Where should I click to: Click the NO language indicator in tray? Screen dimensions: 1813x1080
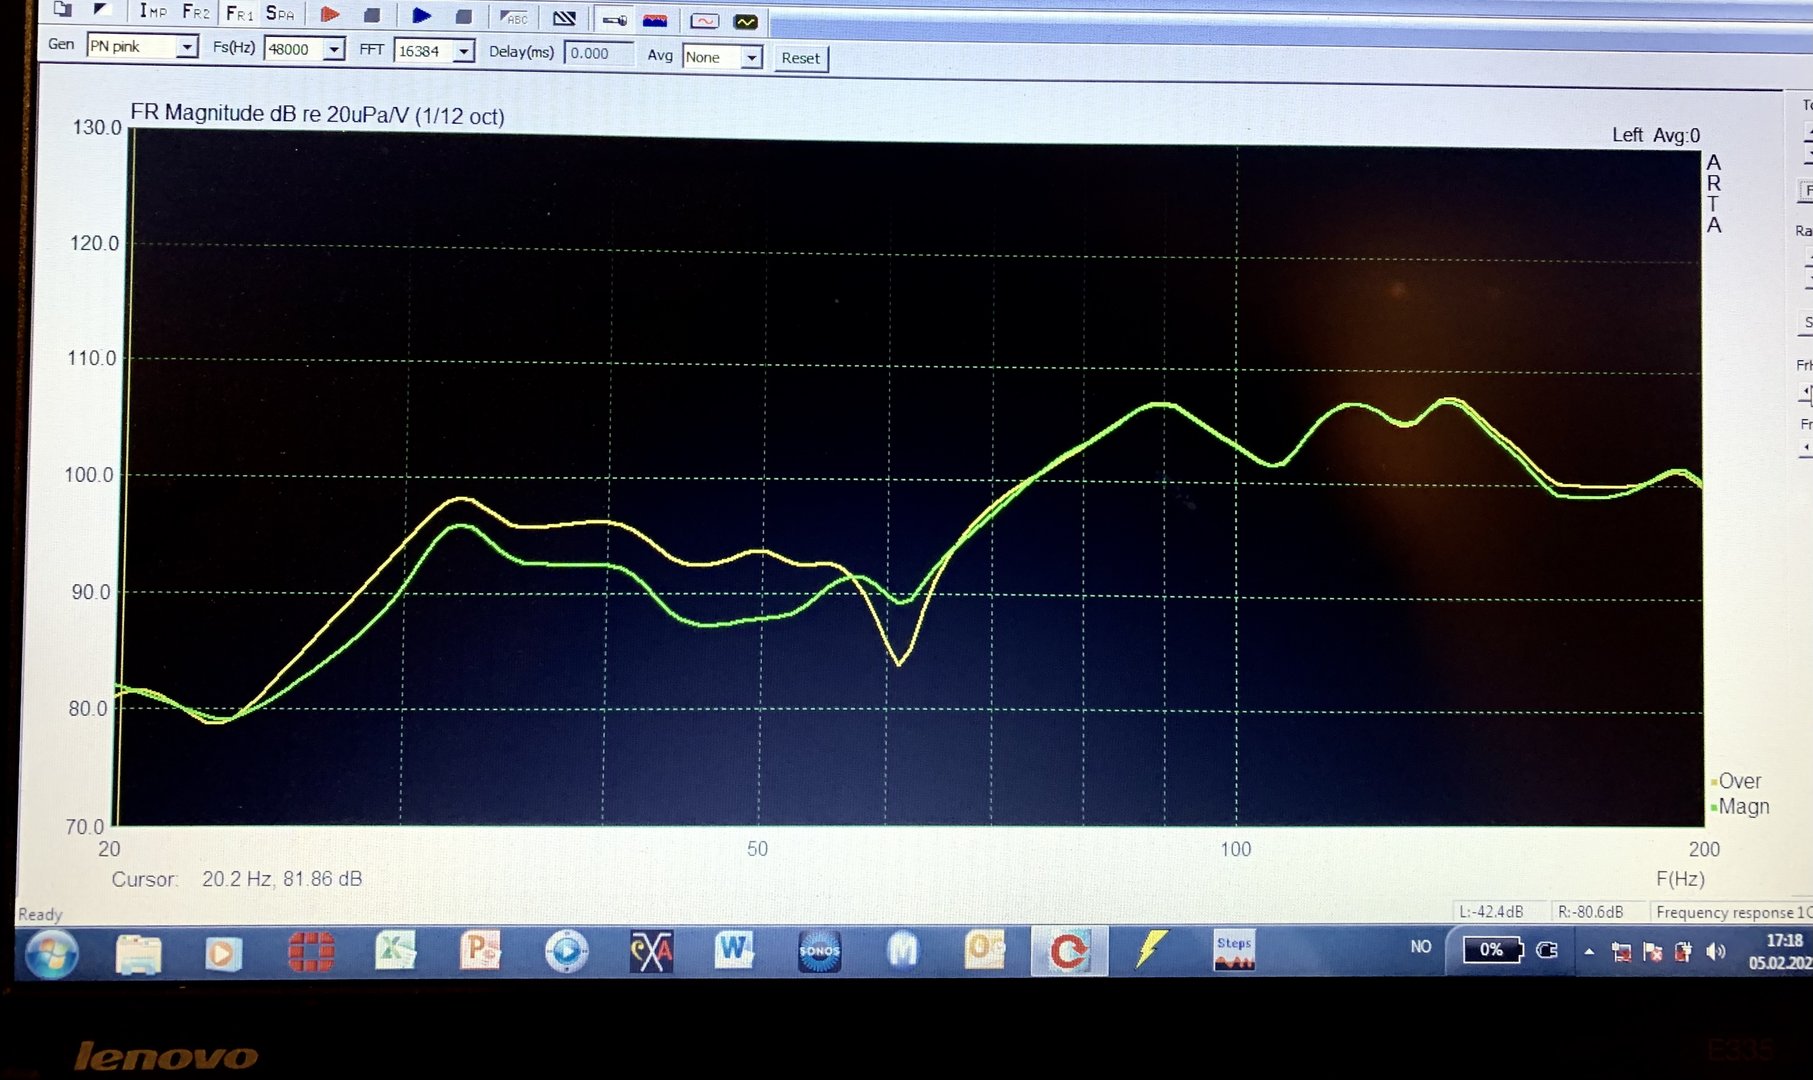(x=1421, y=946)
